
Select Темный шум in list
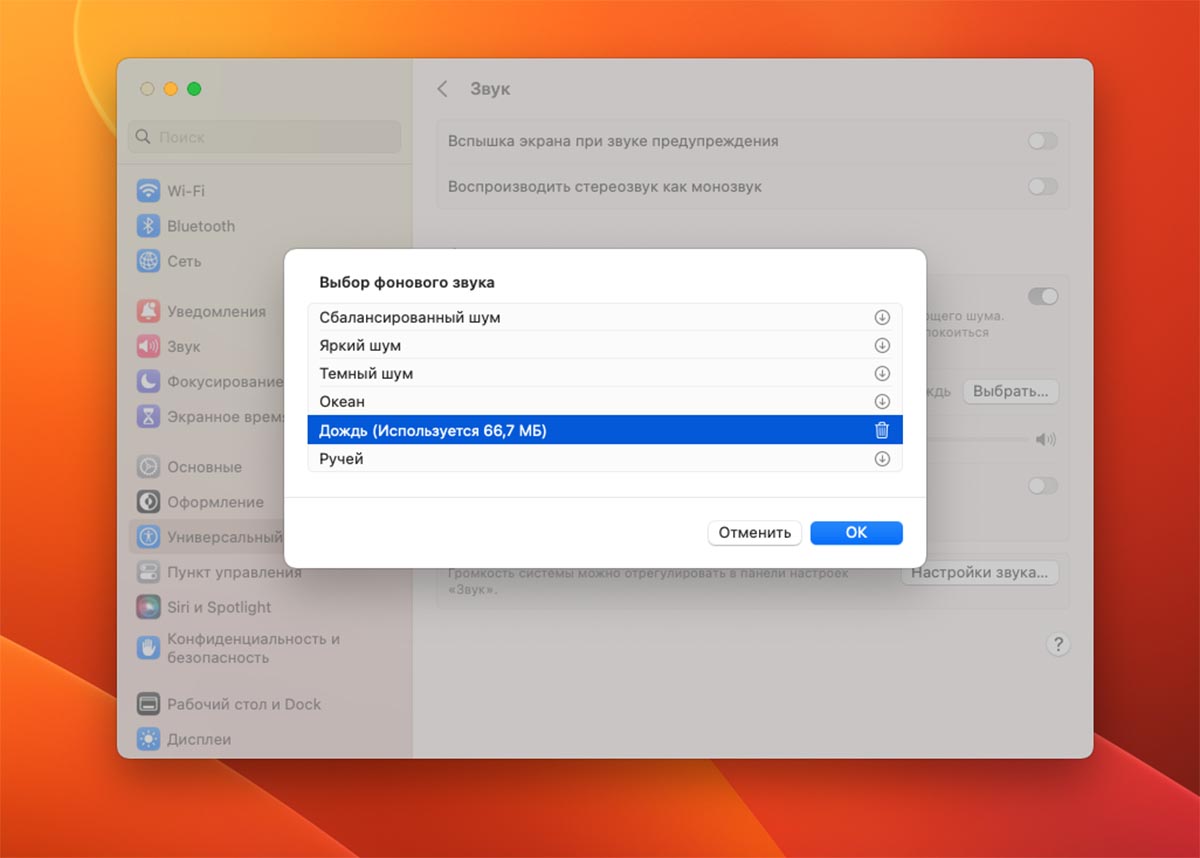[x=605, y=373]
